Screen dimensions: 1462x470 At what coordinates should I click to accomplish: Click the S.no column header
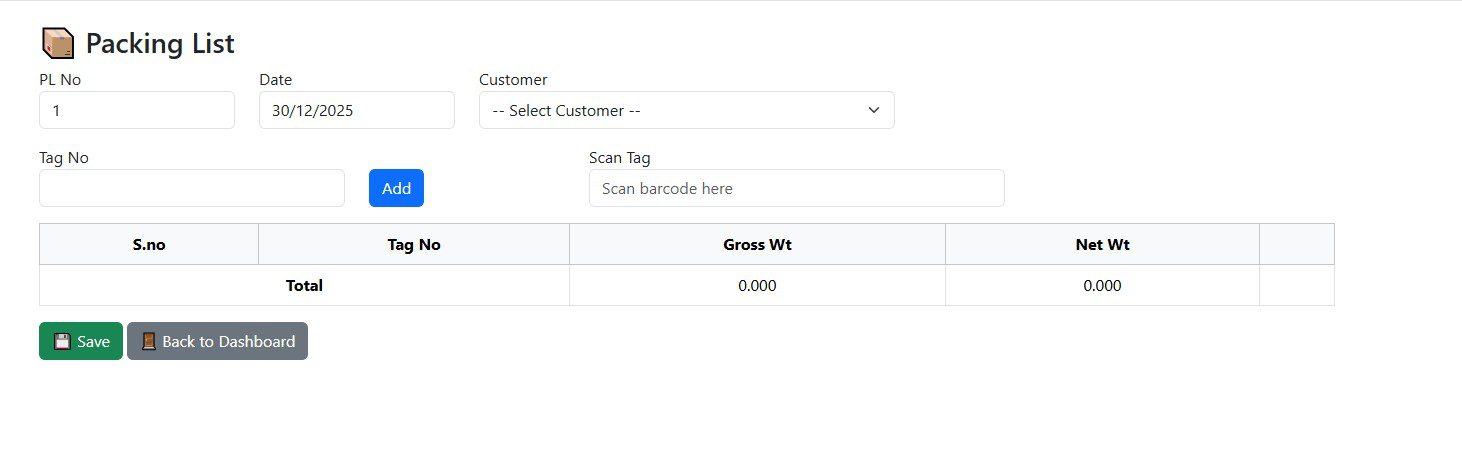149,244
